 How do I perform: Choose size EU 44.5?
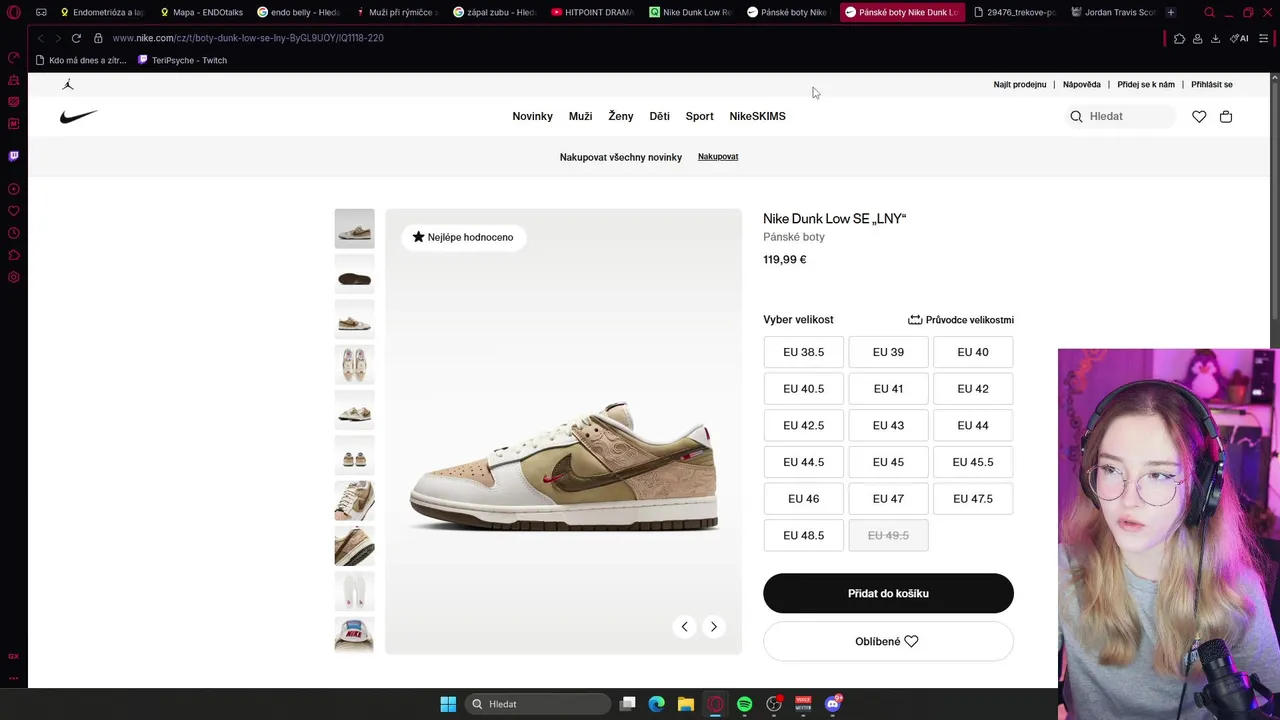pyautogui.click(x=804, y=462)
